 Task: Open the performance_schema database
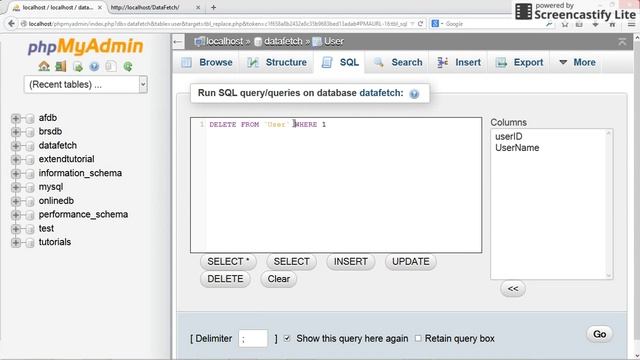[83, 215]
